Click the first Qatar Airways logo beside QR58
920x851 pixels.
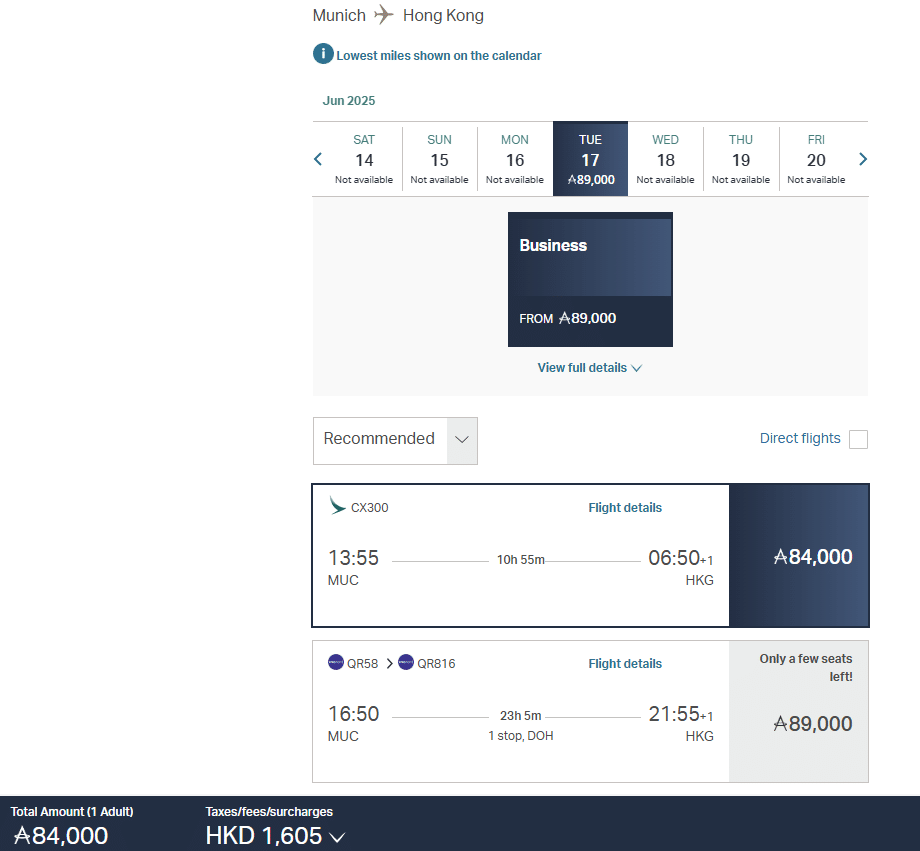[x=336, y=662]
